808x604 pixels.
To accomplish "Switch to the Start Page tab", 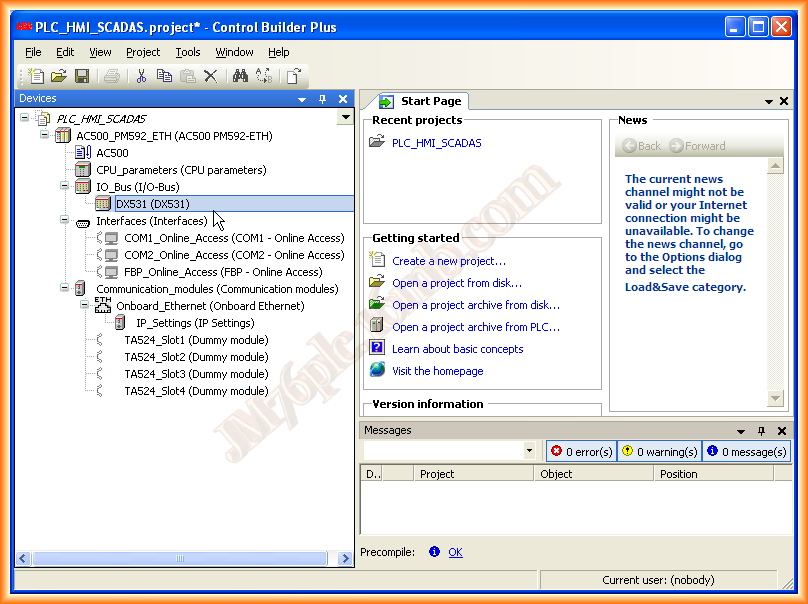I will [425, 100].
